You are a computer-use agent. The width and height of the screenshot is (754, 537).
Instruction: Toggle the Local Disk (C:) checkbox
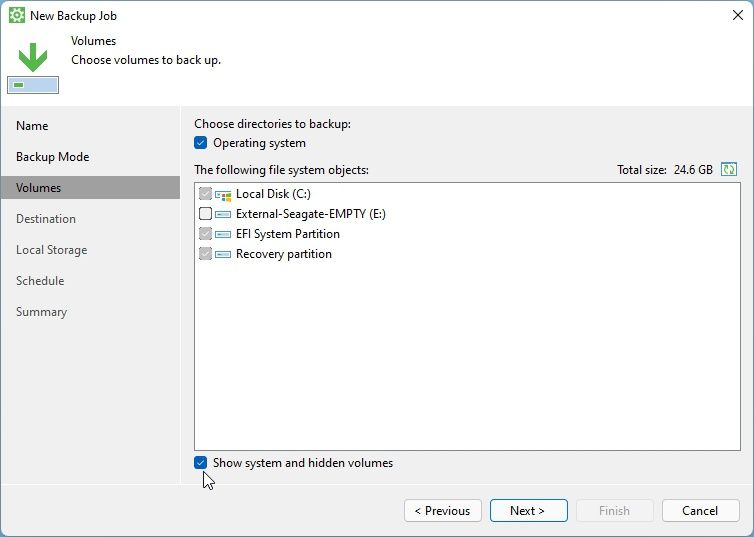pos(205,194)
